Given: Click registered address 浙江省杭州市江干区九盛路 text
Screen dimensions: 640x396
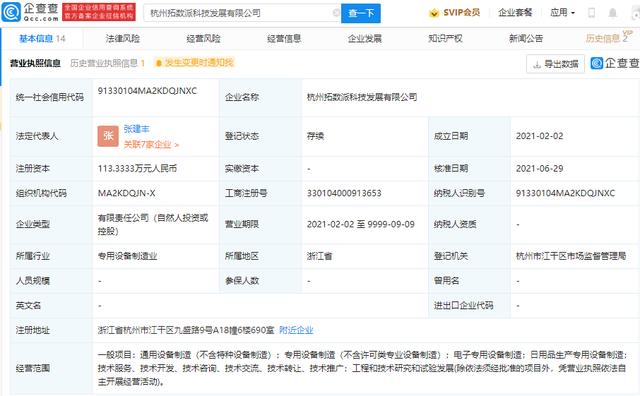Looking at the screenshot, I should pyautogui.click(x=186, y=330).
